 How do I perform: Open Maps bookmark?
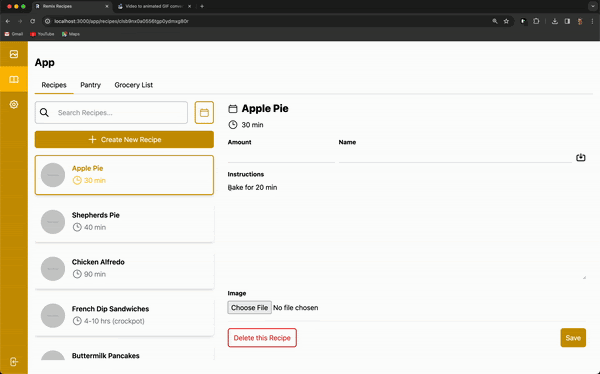(71, 34)
